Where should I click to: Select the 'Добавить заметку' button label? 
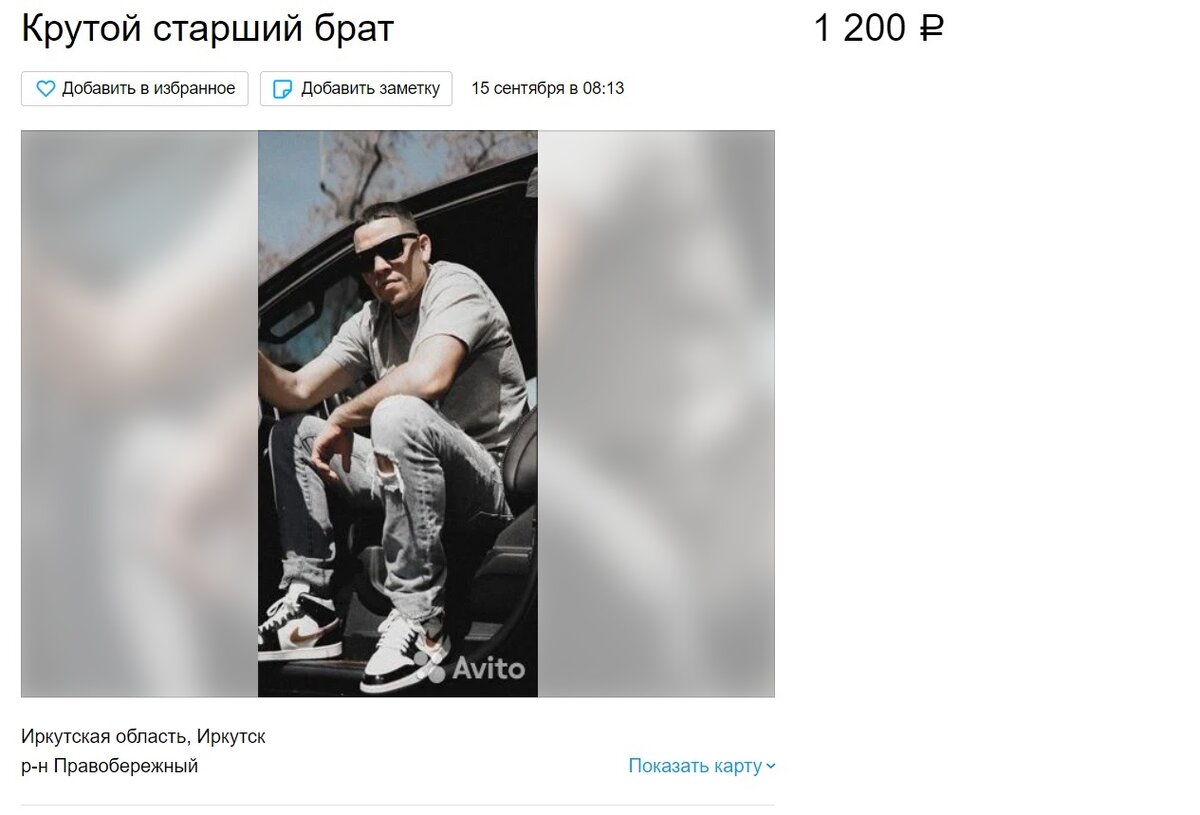(370, 88)
